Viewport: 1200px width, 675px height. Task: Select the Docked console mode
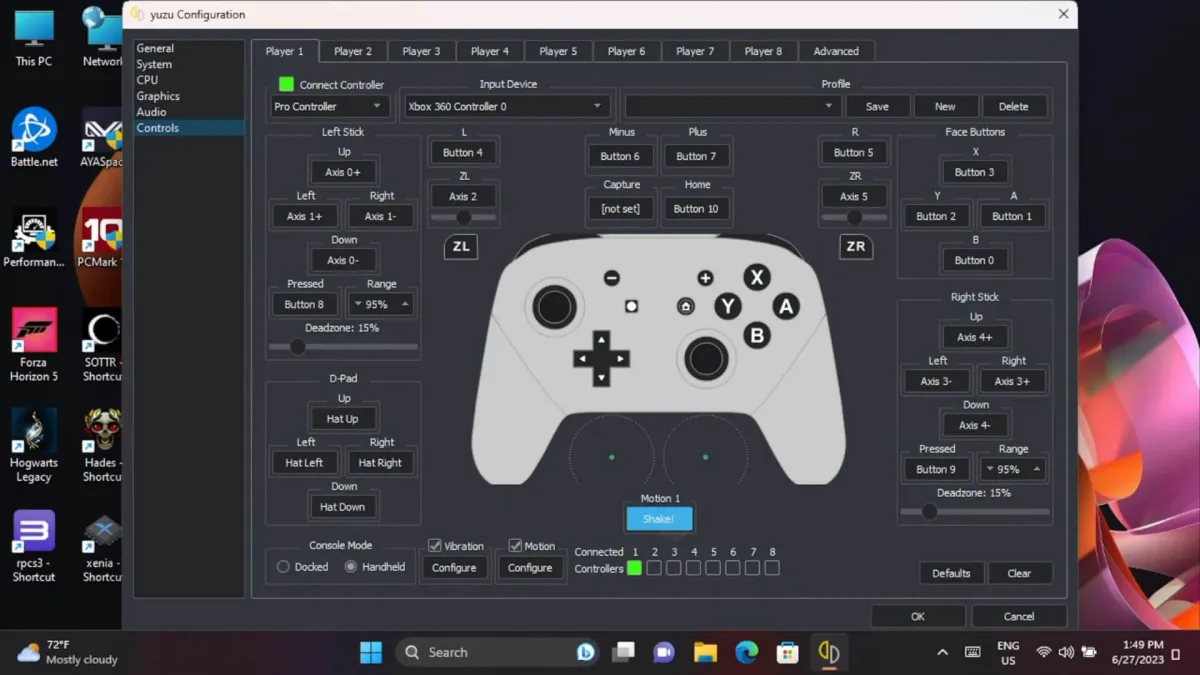click(281, 567)
